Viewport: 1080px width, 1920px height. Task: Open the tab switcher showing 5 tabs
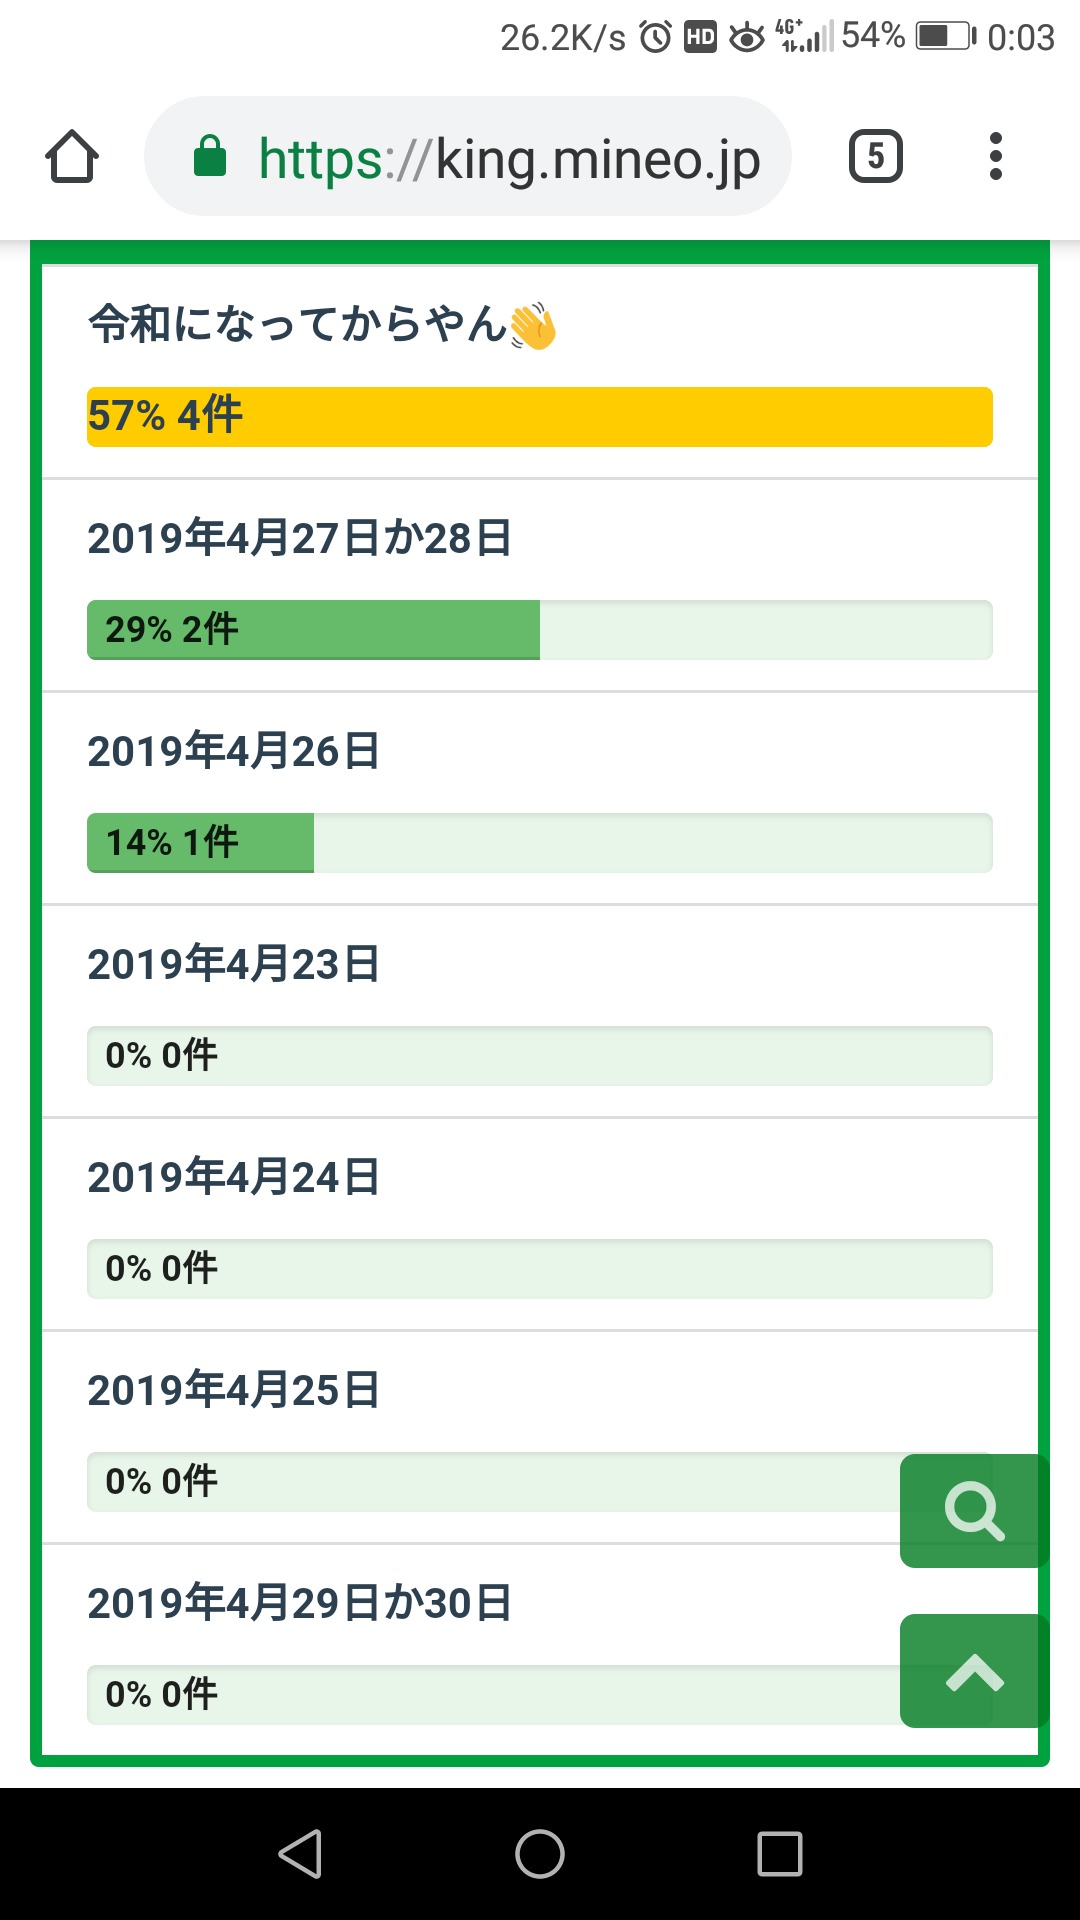click(875, 157)
